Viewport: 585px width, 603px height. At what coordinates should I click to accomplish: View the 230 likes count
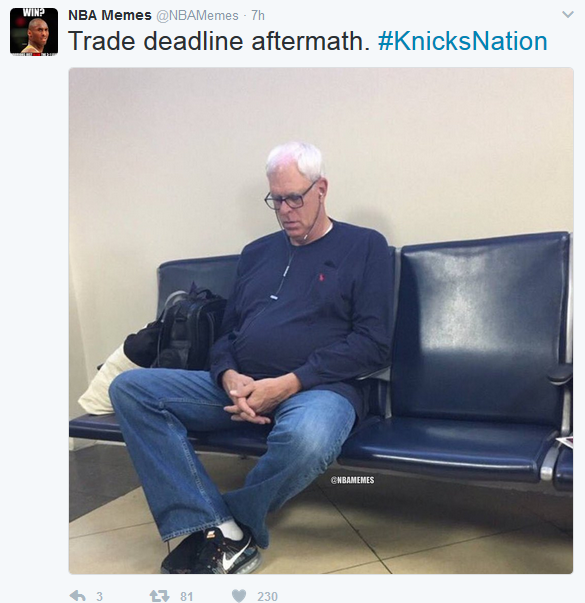pyautogui.click(x=267, y=596)
